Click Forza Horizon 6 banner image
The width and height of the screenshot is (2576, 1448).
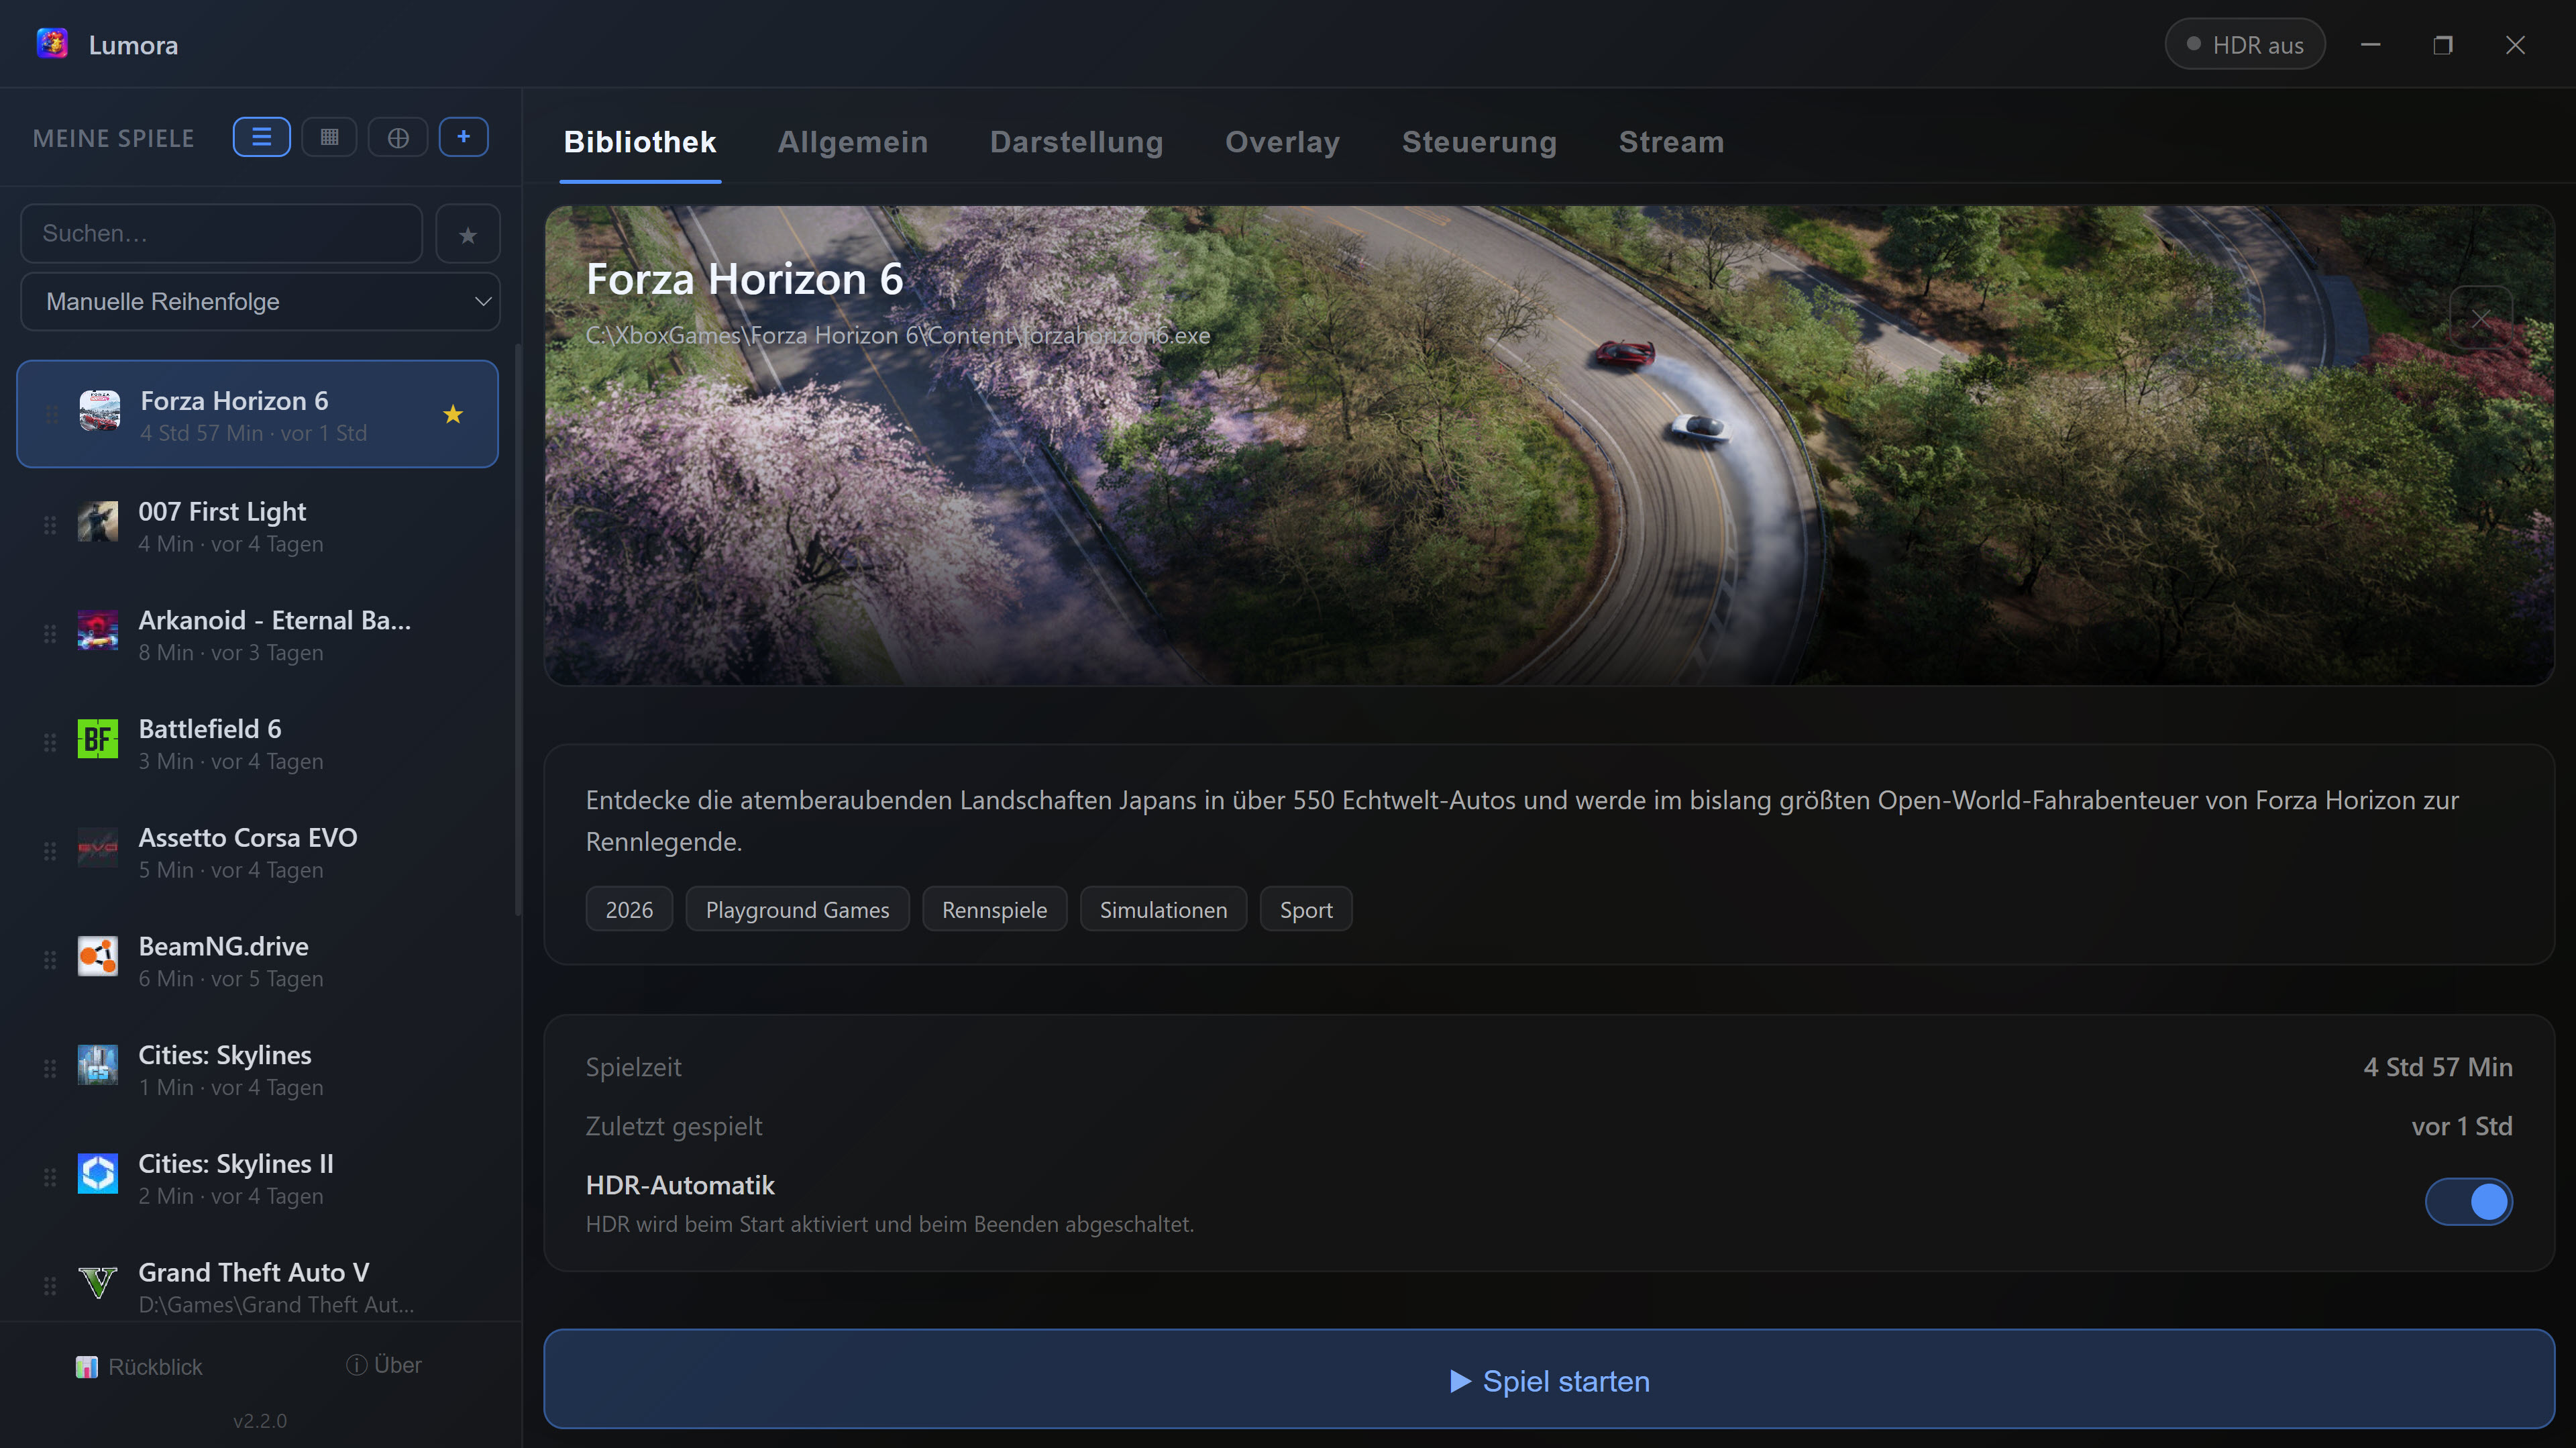pos(1549,446)
